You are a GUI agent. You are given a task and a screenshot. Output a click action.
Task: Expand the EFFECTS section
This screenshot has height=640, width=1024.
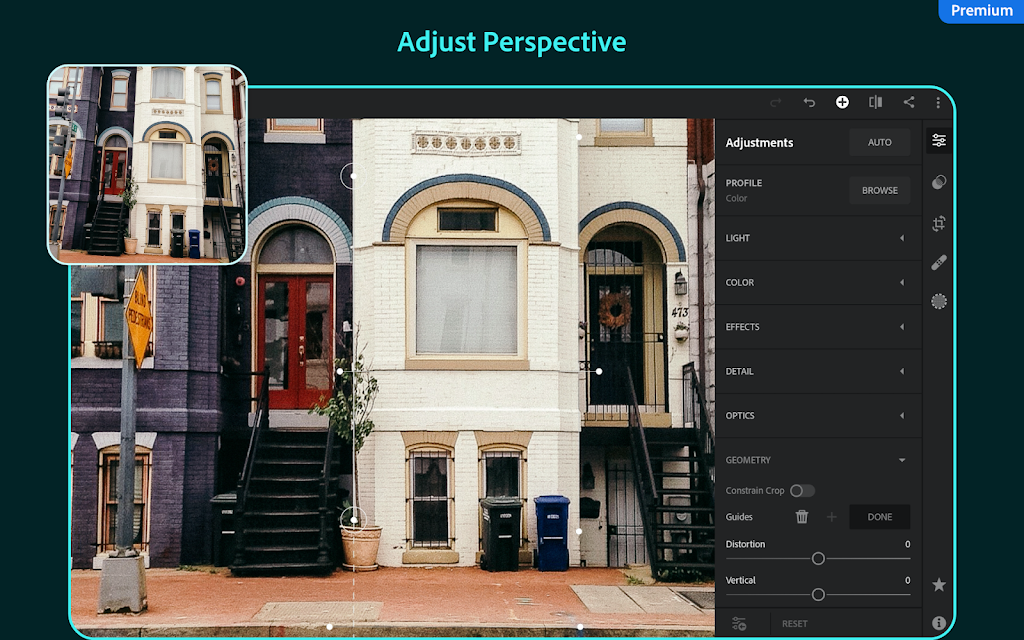(x=819, y=327)
